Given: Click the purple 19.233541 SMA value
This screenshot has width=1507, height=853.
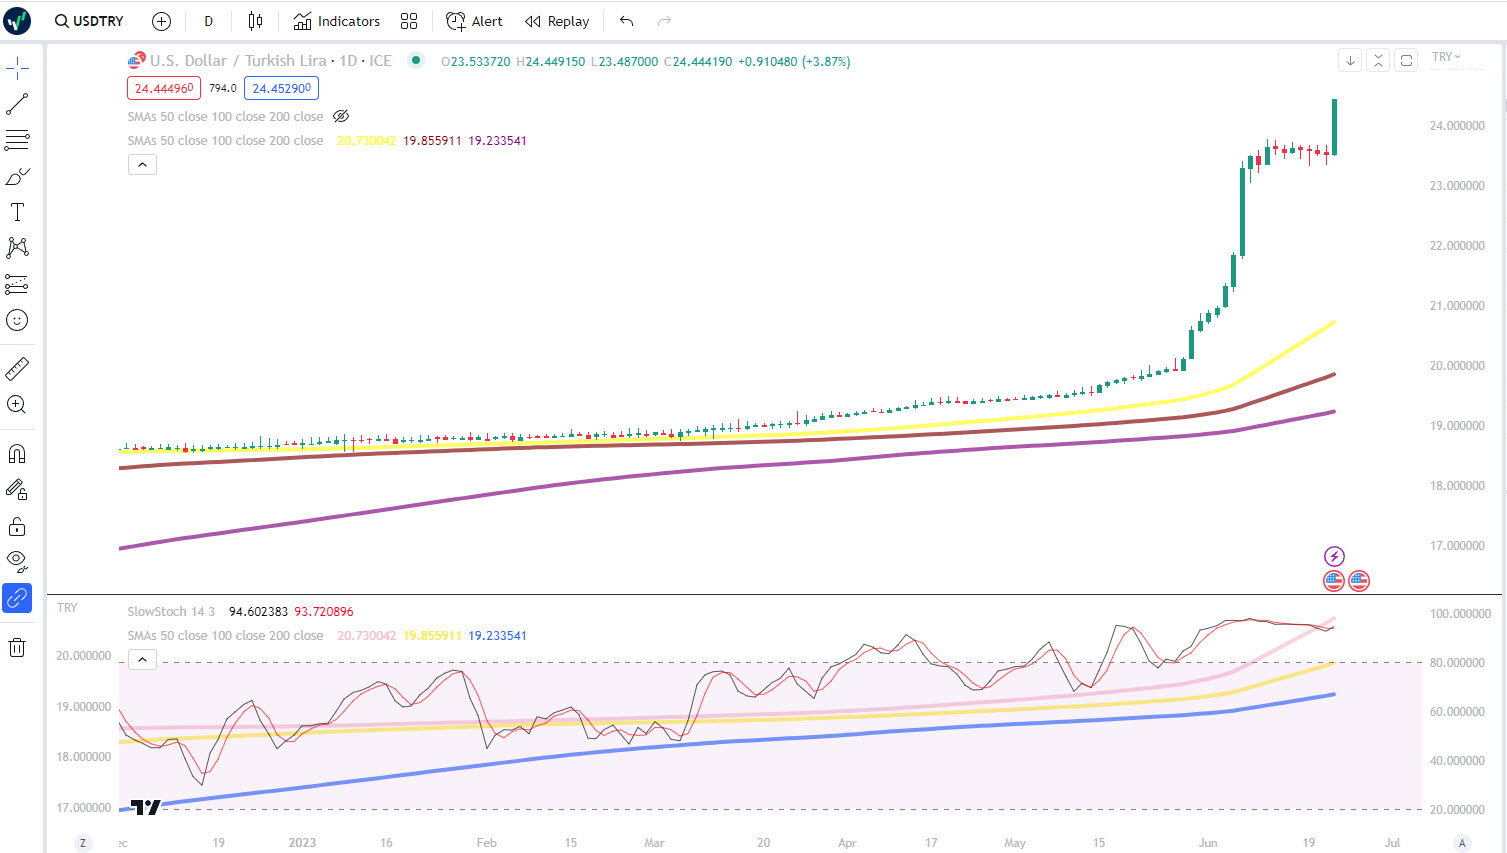Looking at the screenshot, I should click(497, 141).
